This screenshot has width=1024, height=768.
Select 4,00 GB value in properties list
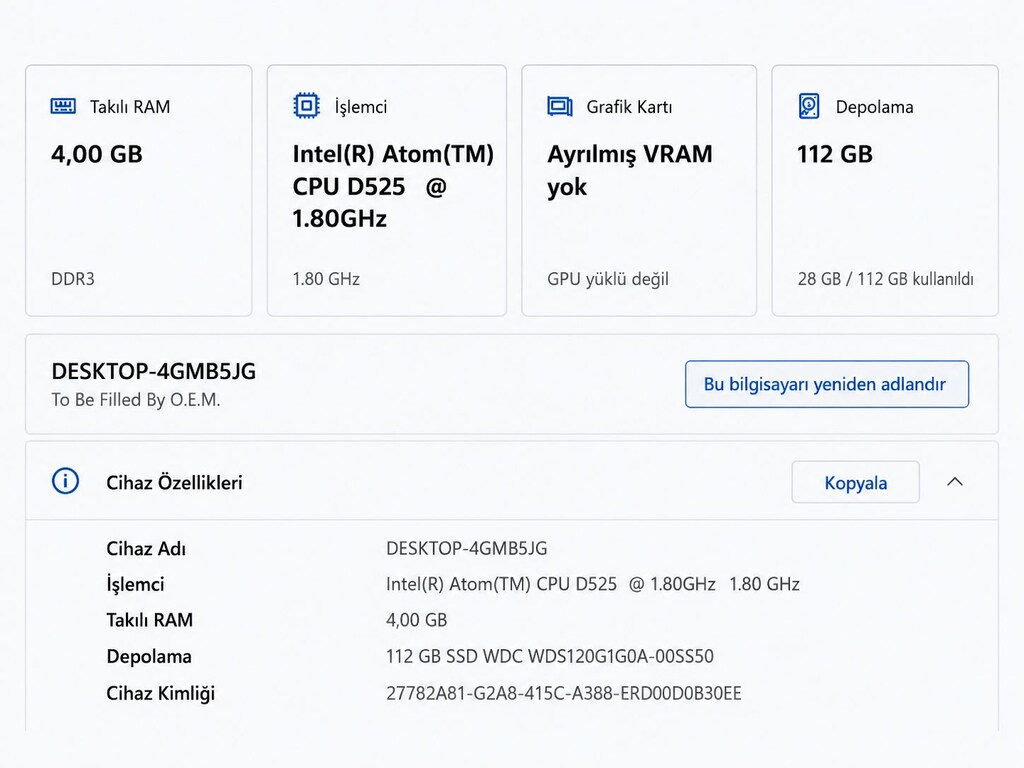pyautogui.click(x=417, y=620)
